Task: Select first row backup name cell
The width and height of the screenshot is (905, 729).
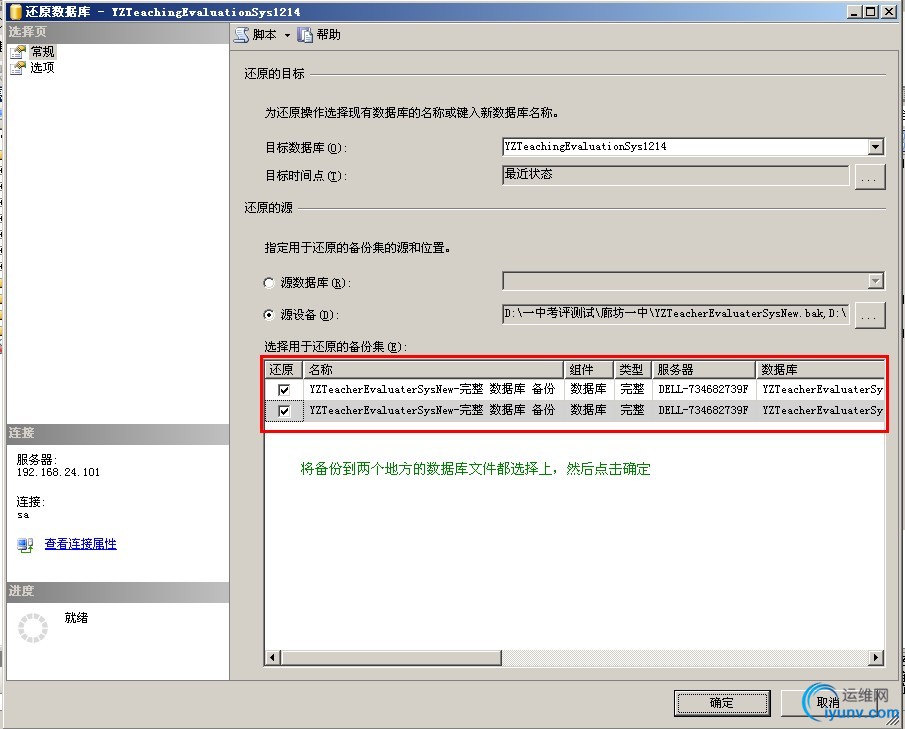Action: pos(433,390)
